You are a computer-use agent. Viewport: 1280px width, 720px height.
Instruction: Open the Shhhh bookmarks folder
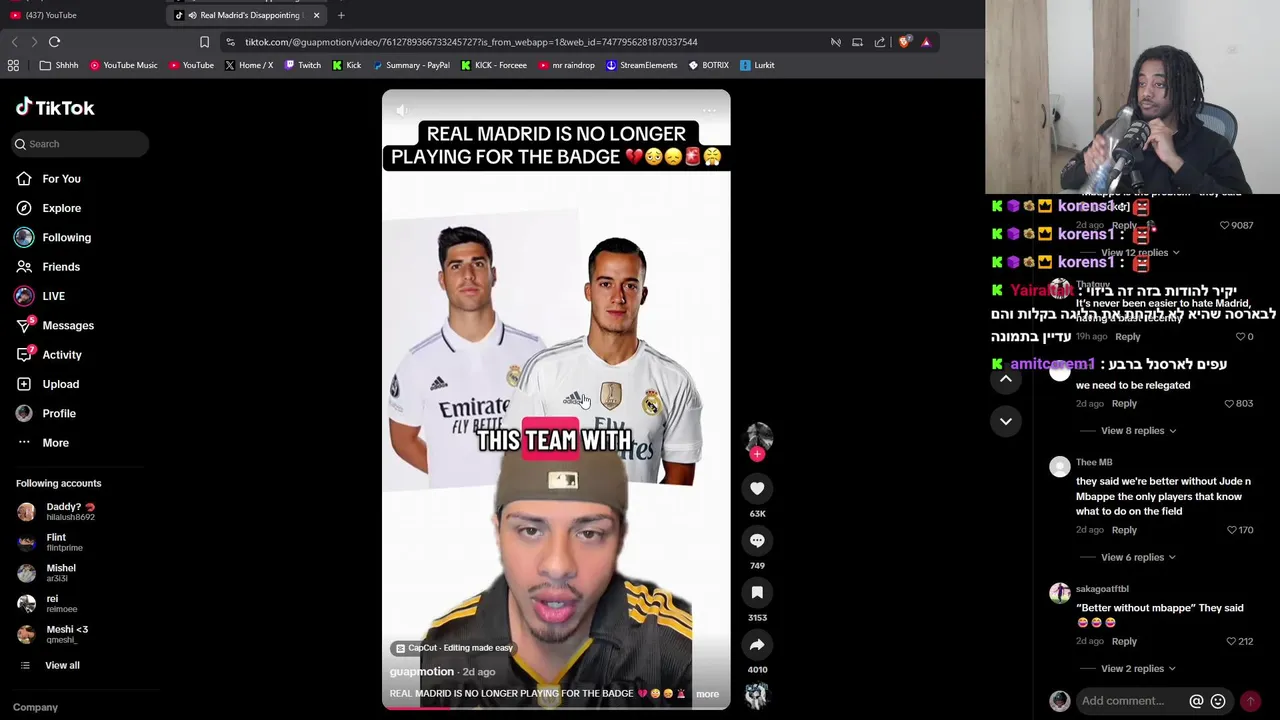click(x=59, y=65)
